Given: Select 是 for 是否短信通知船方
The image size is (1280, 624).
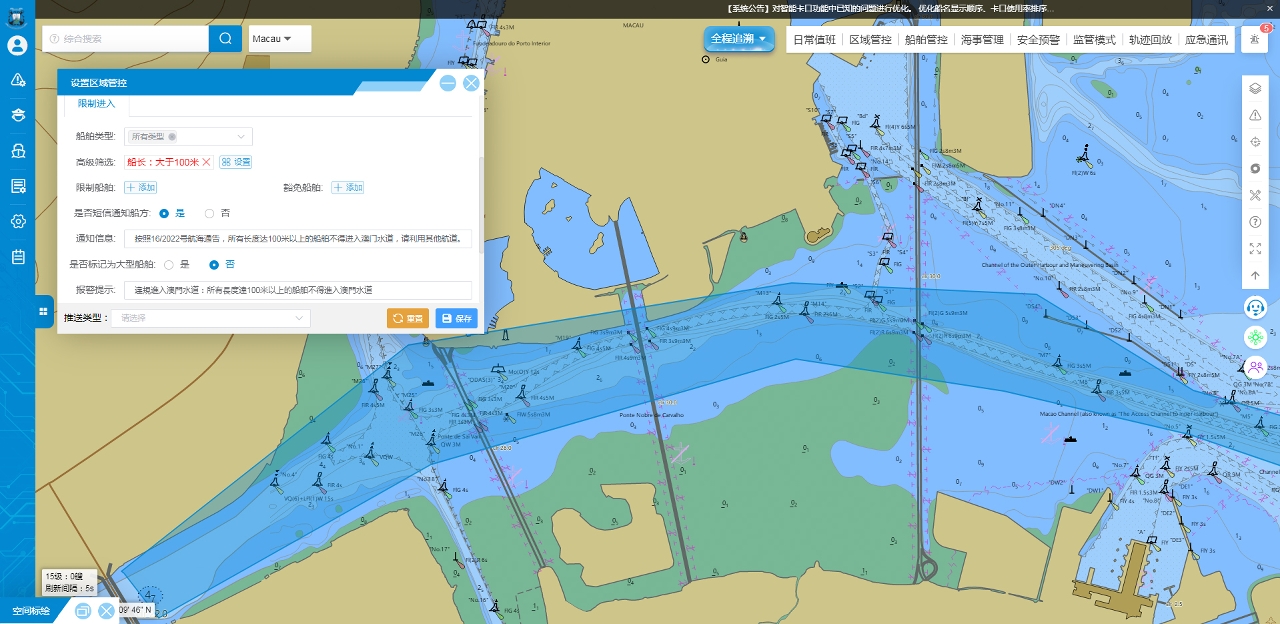Looking at the screenshot, I should tap(164, 213).
